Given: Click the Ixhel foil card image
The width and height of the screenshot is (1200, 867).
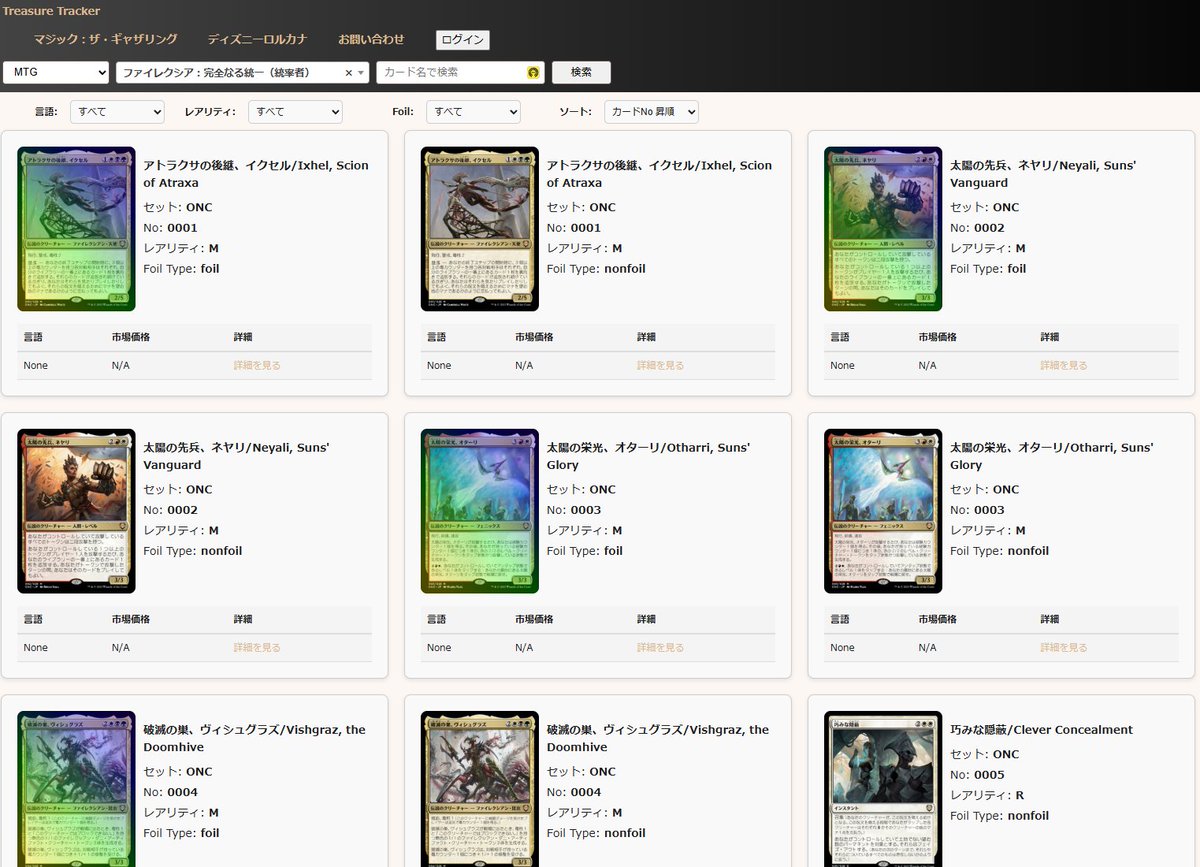Looking at the screenshot, I should pyautogui.click(x=76, y=229).
